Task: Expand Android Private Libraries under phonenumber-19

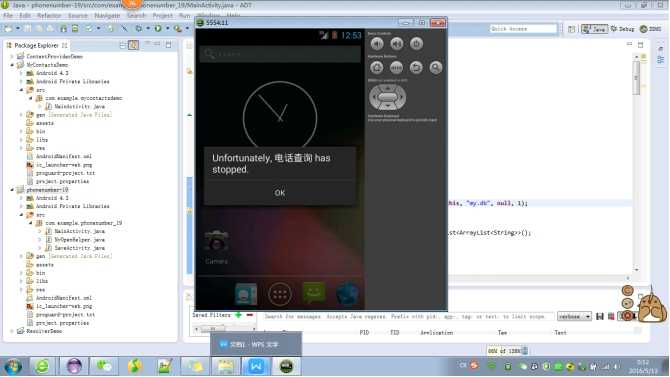Action: click(x=21, y=206)
